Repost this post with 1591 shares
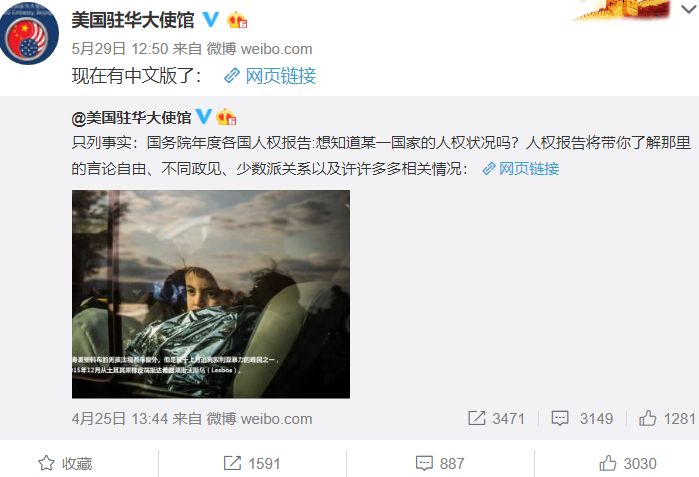The height and width of the screenshot is (477, 699). pyautogui.click(x=252, y=464)
